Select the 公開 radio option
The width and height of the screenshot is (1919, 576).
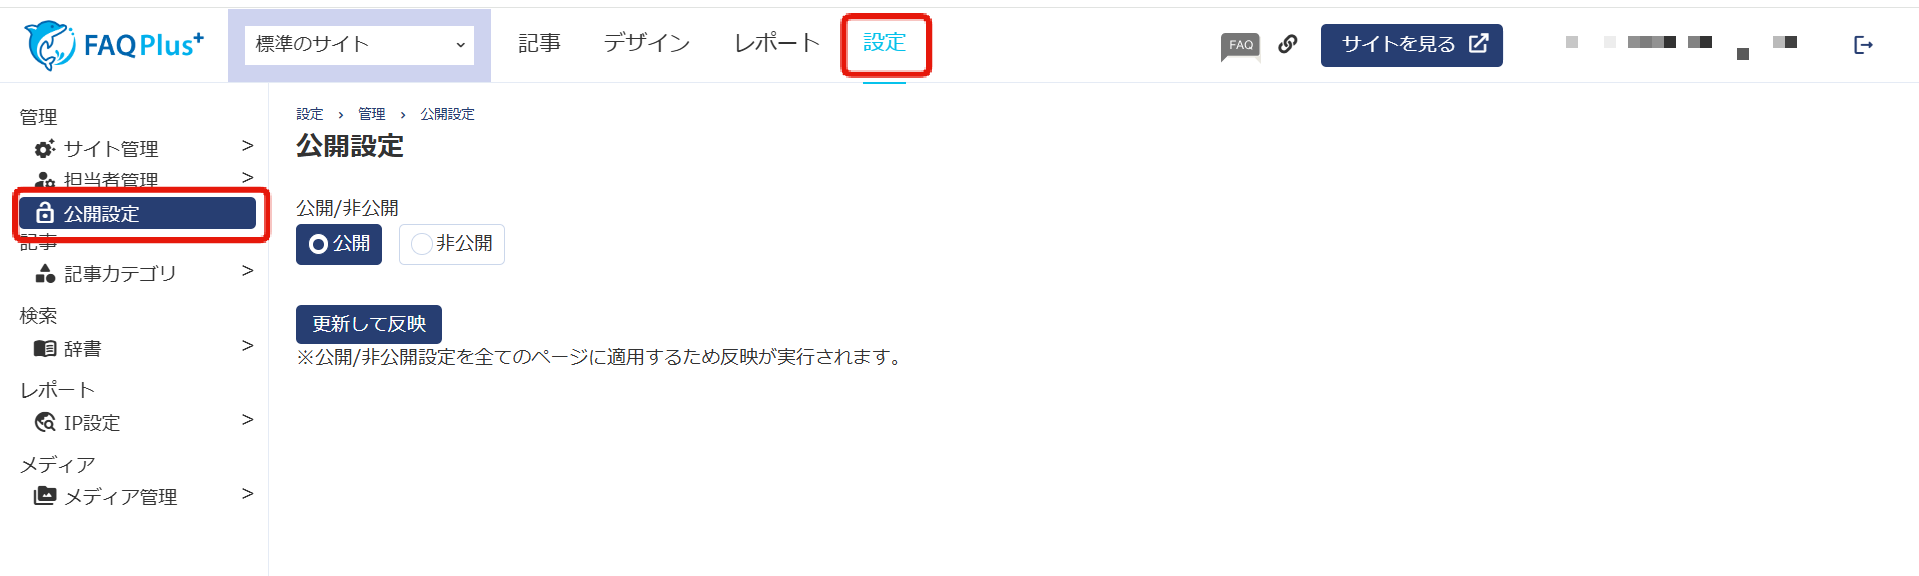[339, 244]
